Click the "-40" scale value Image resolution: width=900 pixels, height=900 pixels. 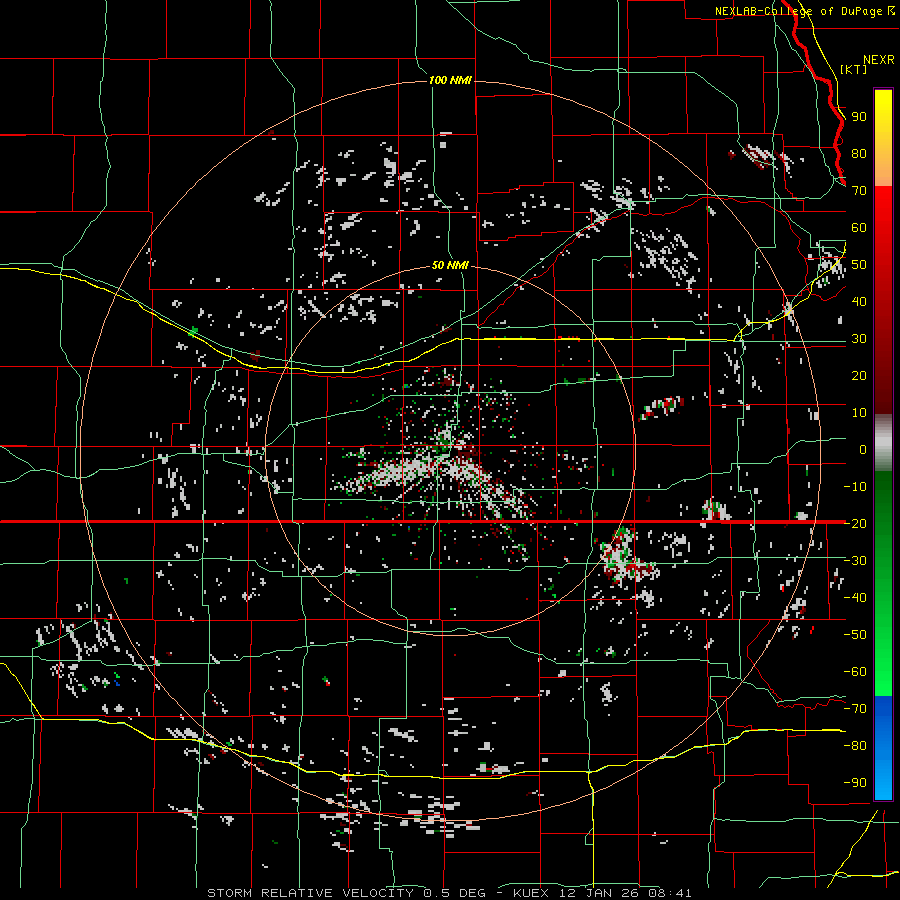[x=855, y=598]
